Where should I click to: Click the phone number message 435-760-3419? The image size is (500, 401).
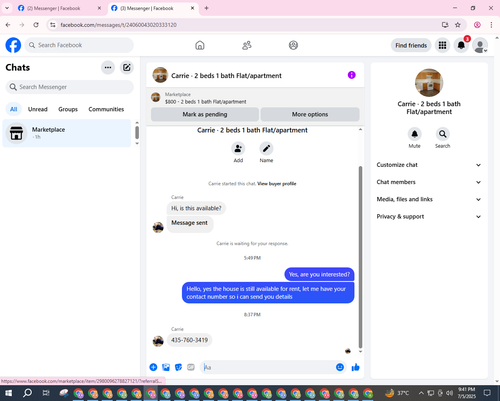[189, 340]
